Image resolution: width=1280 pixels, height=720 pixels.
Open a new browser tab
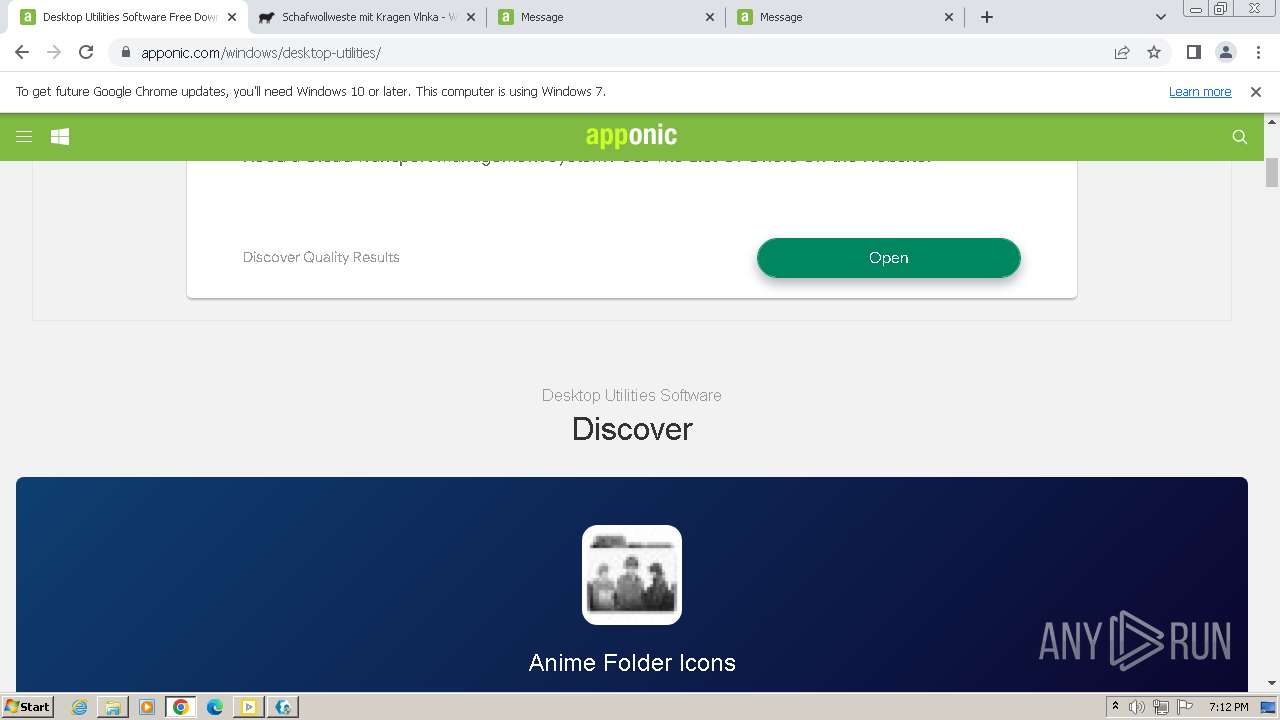pos(987,17)
